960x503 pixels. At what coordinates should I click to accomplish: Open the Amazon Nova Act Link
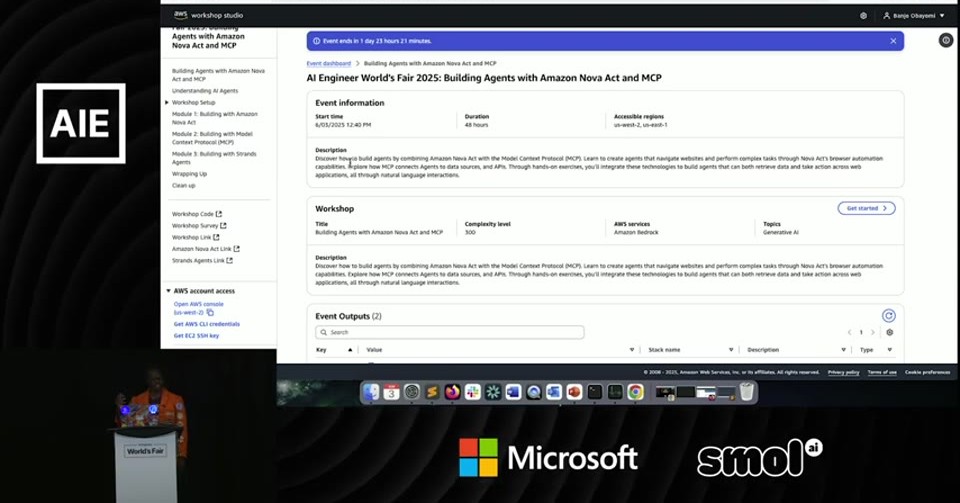click(x=206, y=249)
